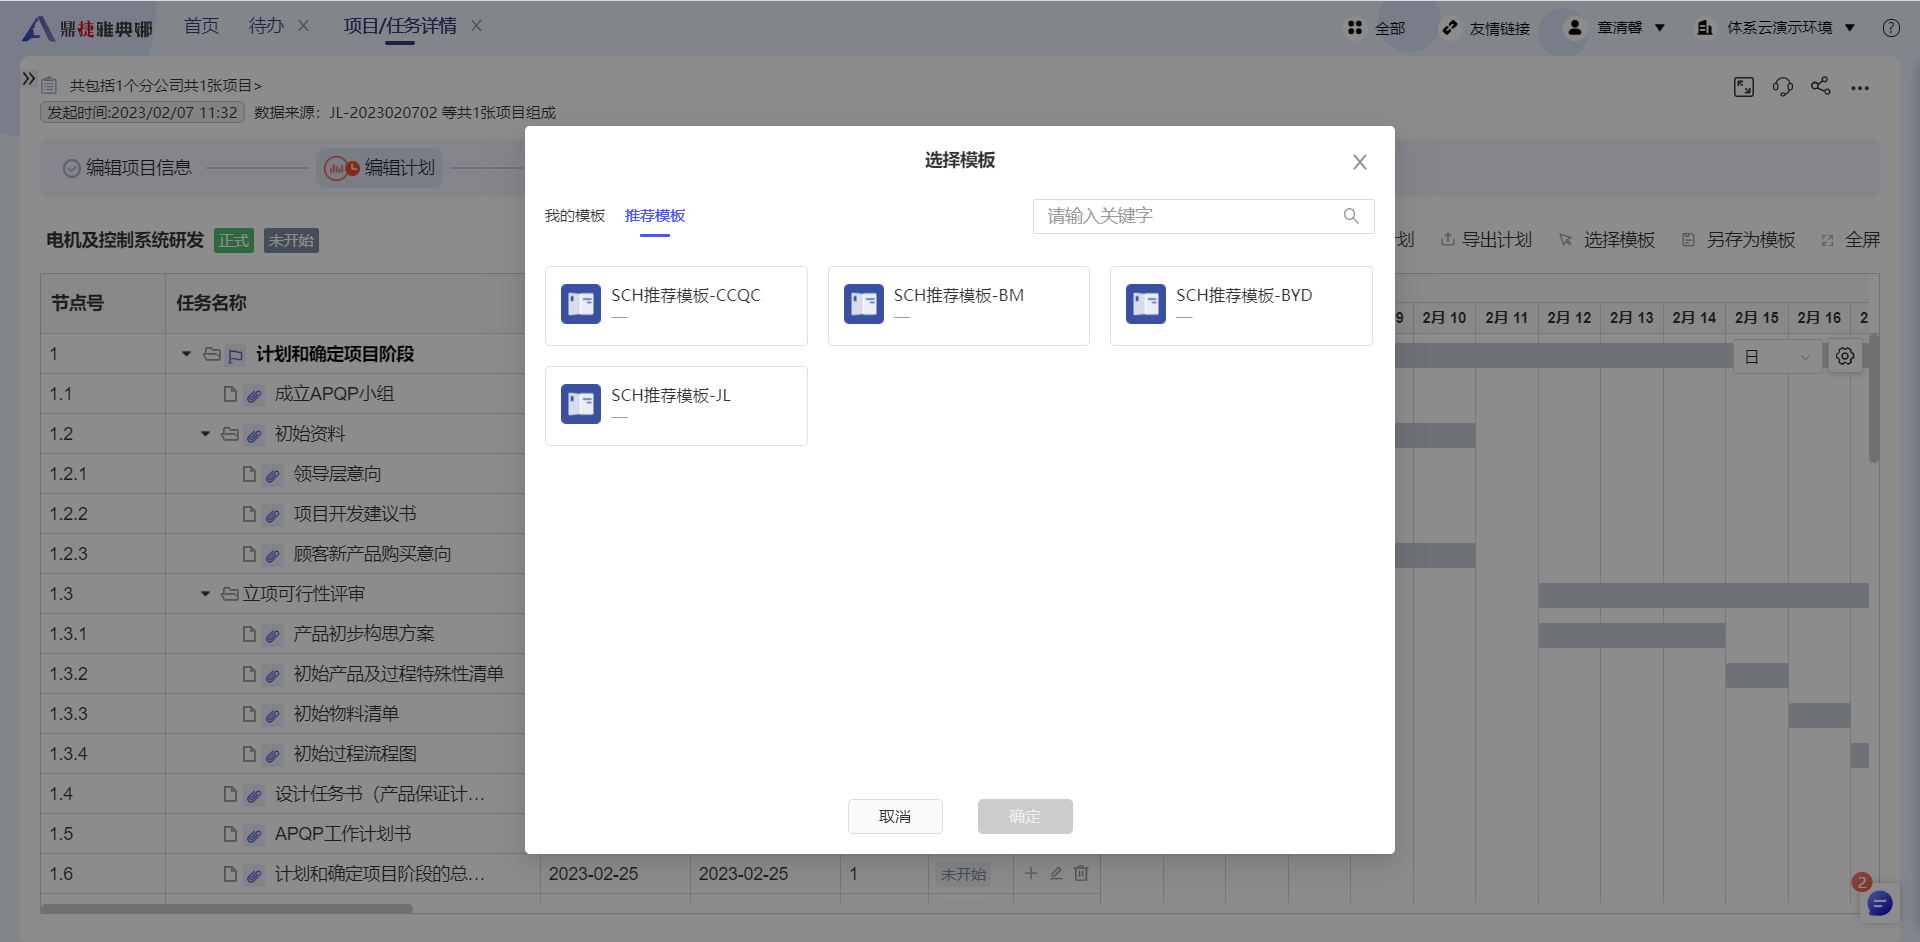The height and width of the screenshot is (942, 1920).
Task: Click attachment icon for 项目开发建议书
Action: 273,515
